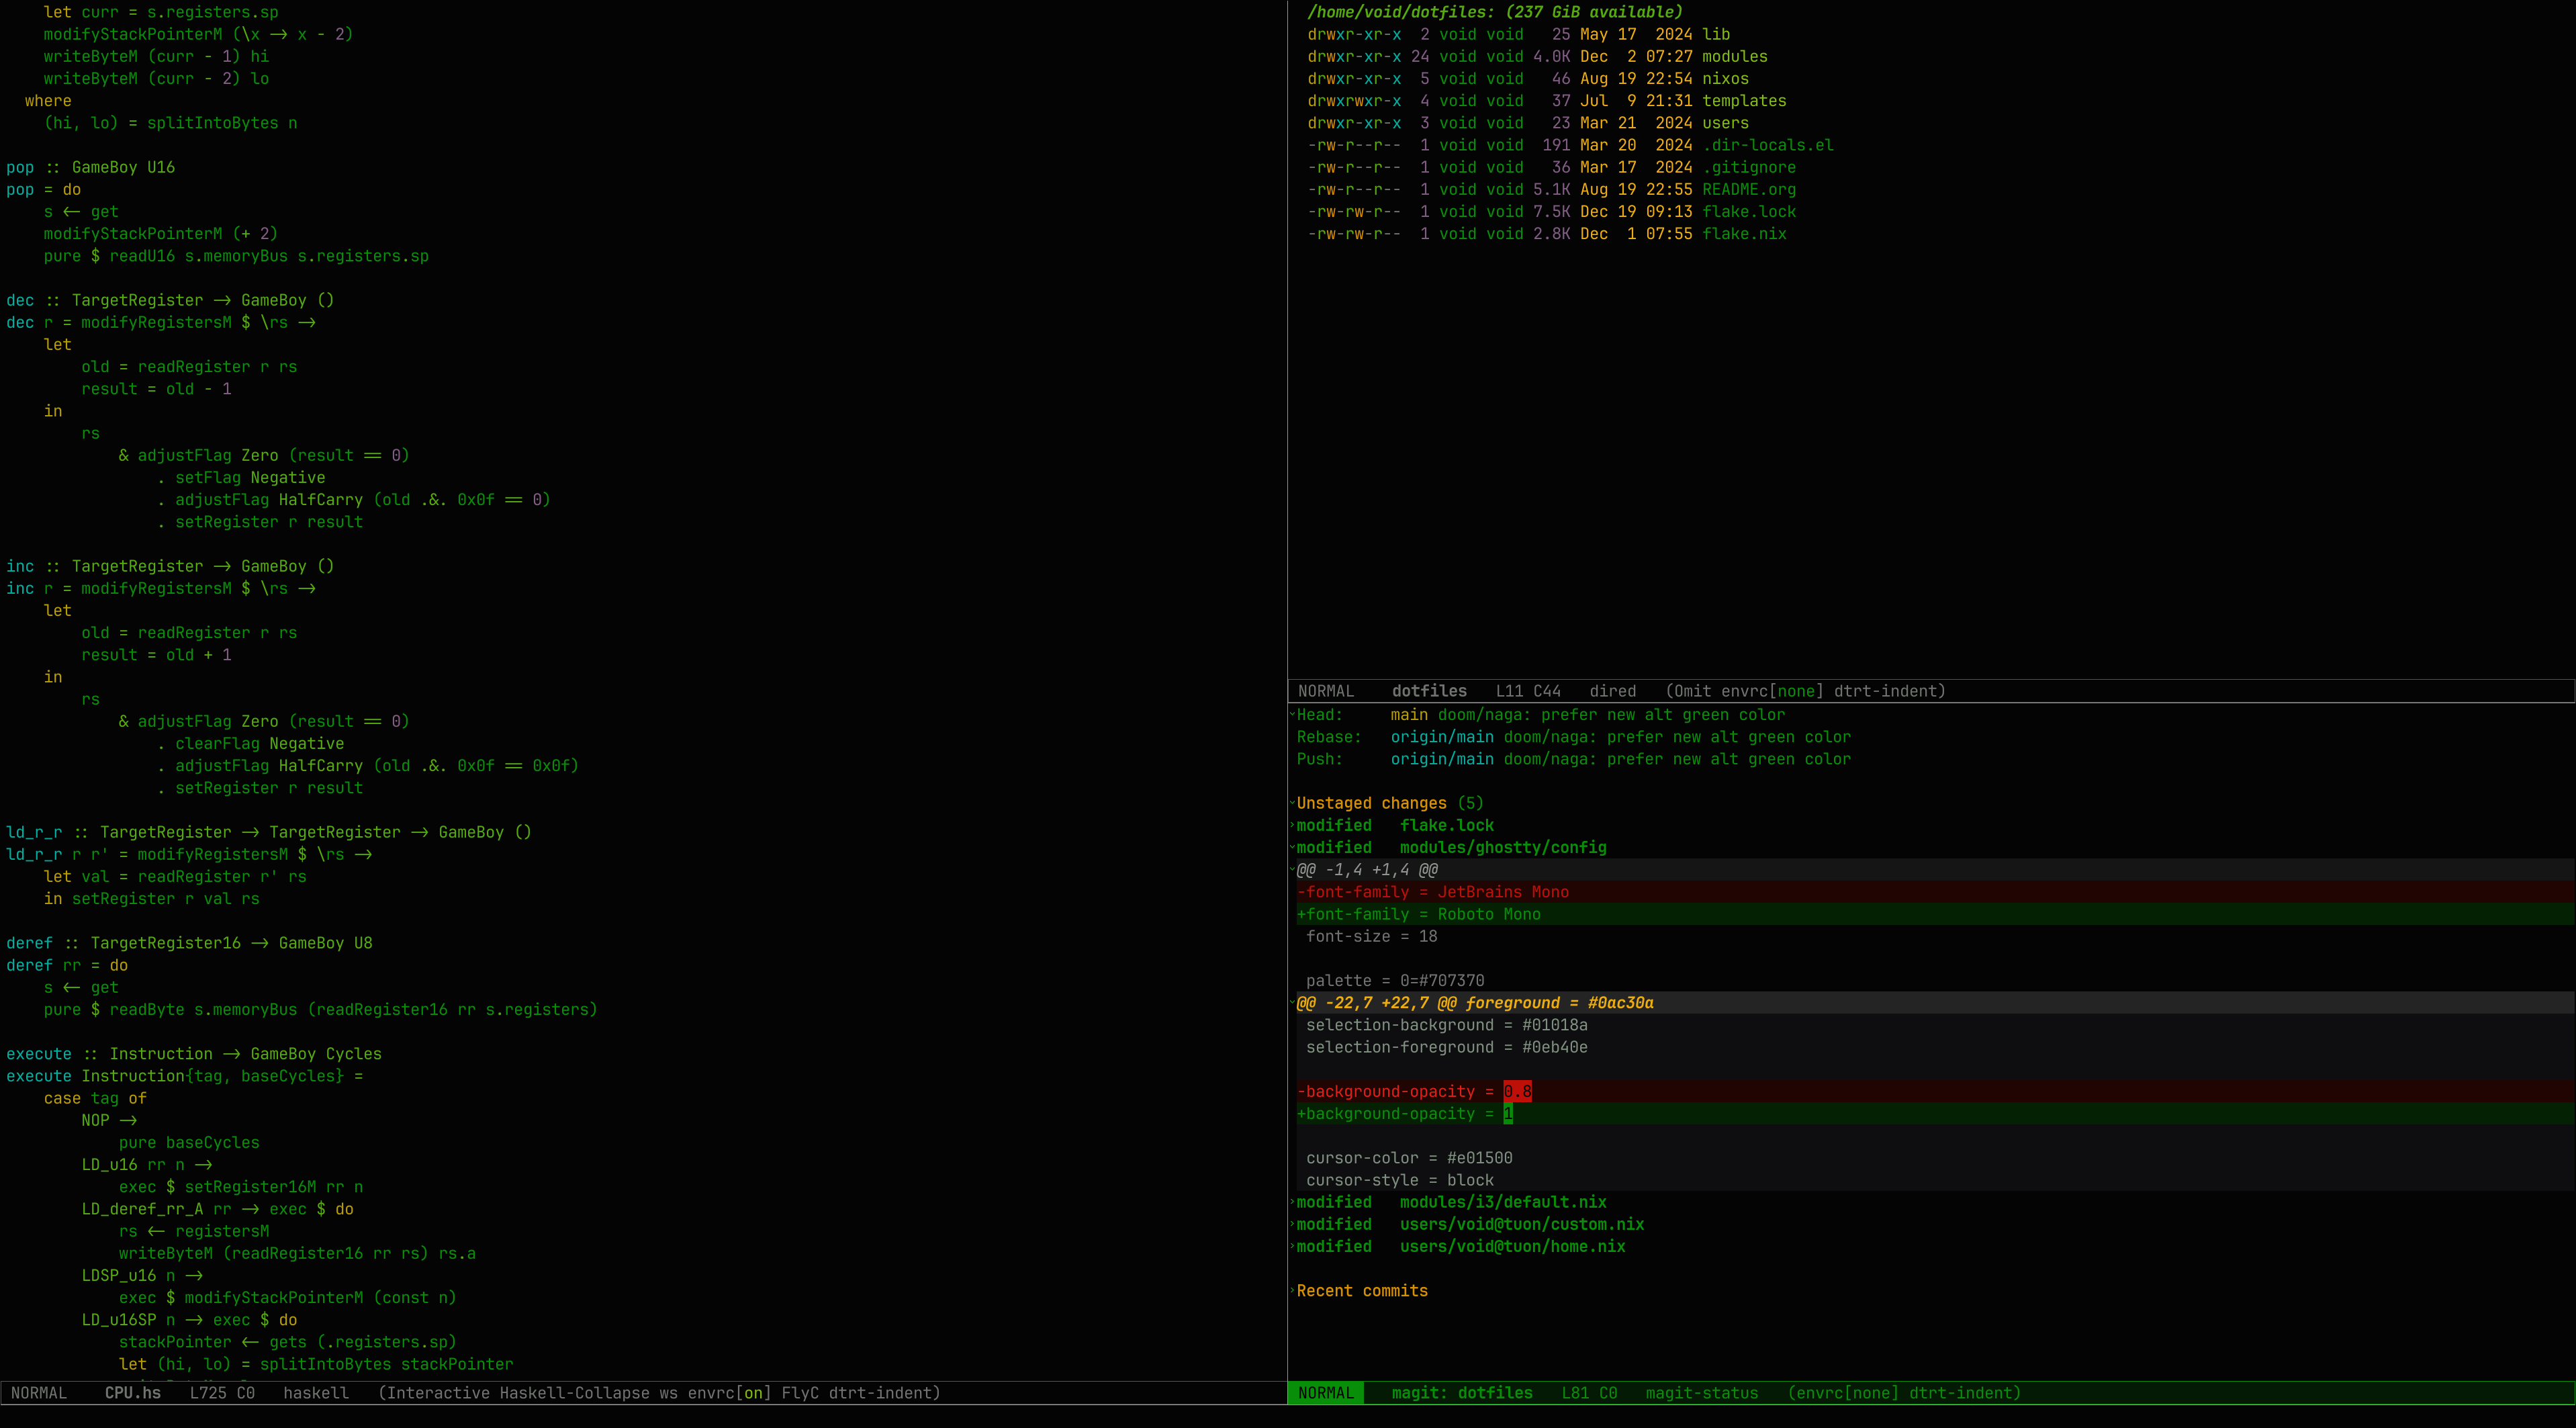This screenshot has height=1428, width=2576.
Task: Click CPU.hs buffer name in modeline
Action: click(132, 1393)
